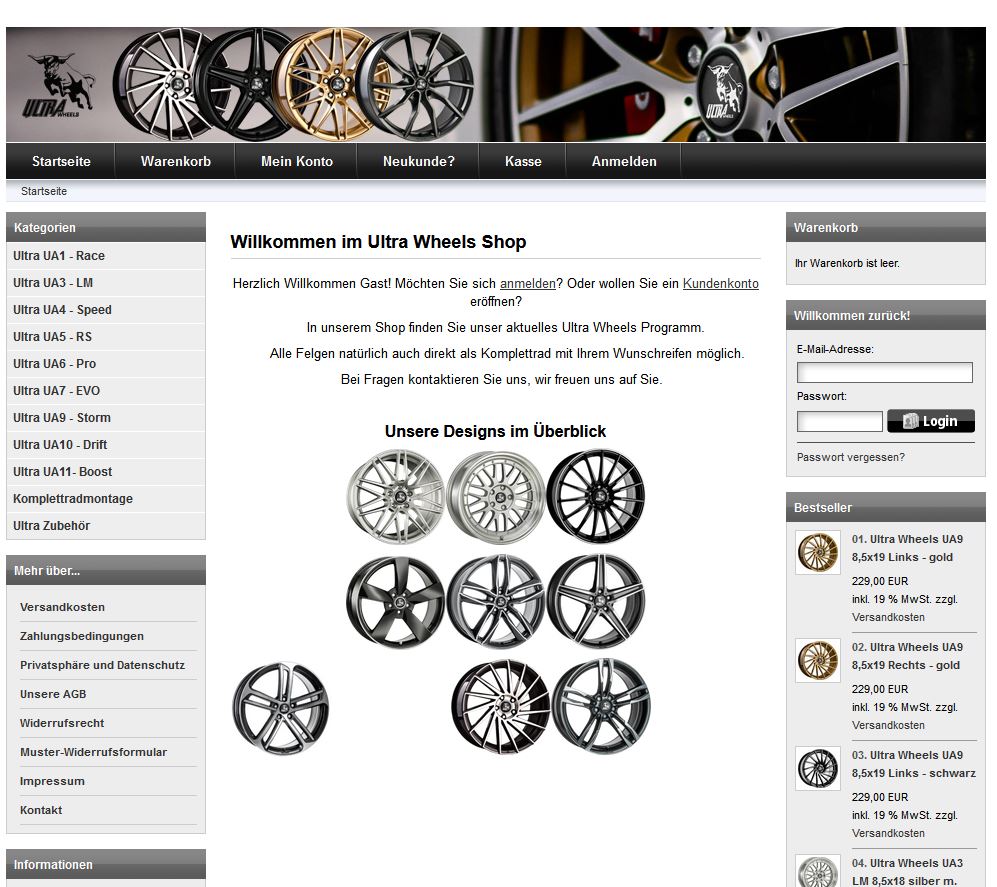Open the Impressum page
The image size is (997, 887).
pos(52,781)
